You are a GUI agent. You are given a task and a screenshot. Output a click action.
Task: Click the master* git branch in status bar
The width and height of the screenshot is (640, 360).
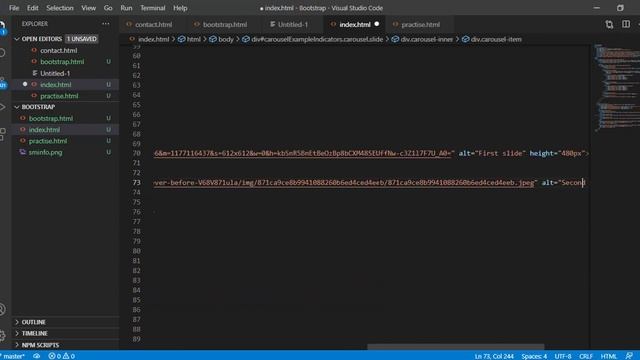13,356
